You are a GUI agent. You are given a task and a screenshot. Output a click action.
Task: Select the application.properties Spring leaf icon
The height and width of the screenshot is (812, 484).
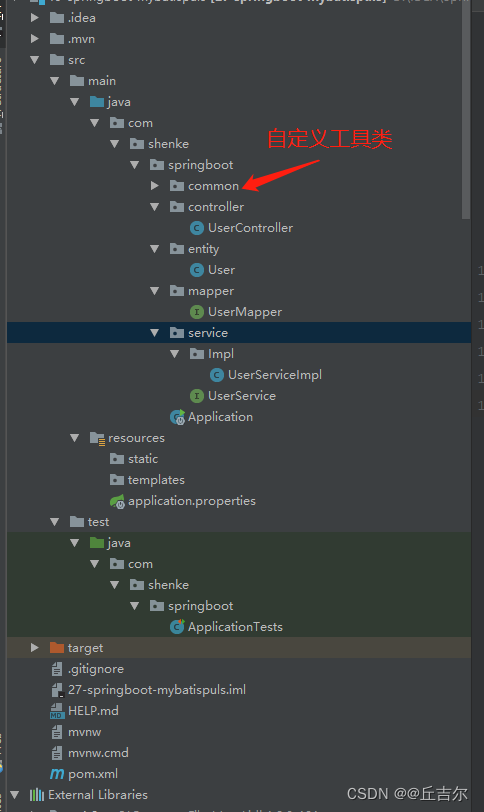coord(118,501)
